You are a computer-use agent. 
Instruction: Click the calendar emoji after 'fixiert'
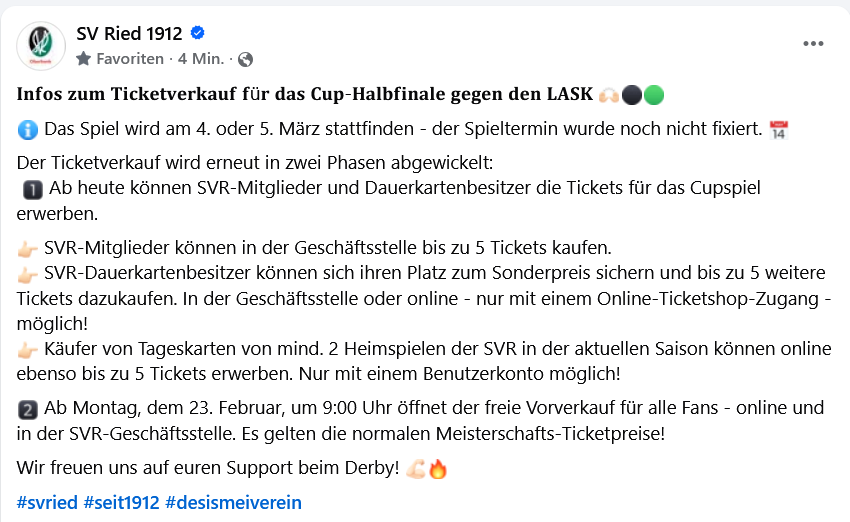click(x=779, y=130)
